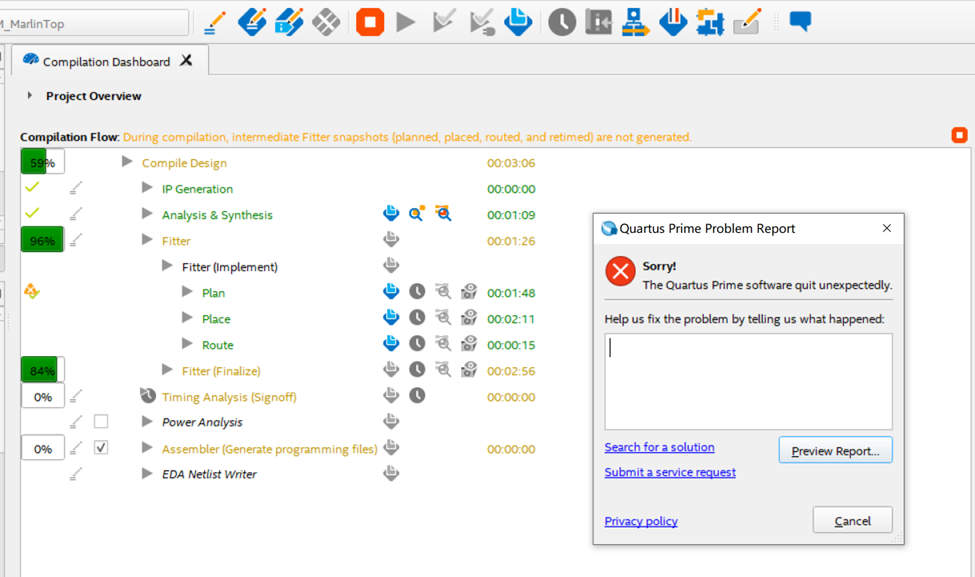Expand the Compile Design row
Viewport: 975px width, 577px height.
tap(127, 162)
